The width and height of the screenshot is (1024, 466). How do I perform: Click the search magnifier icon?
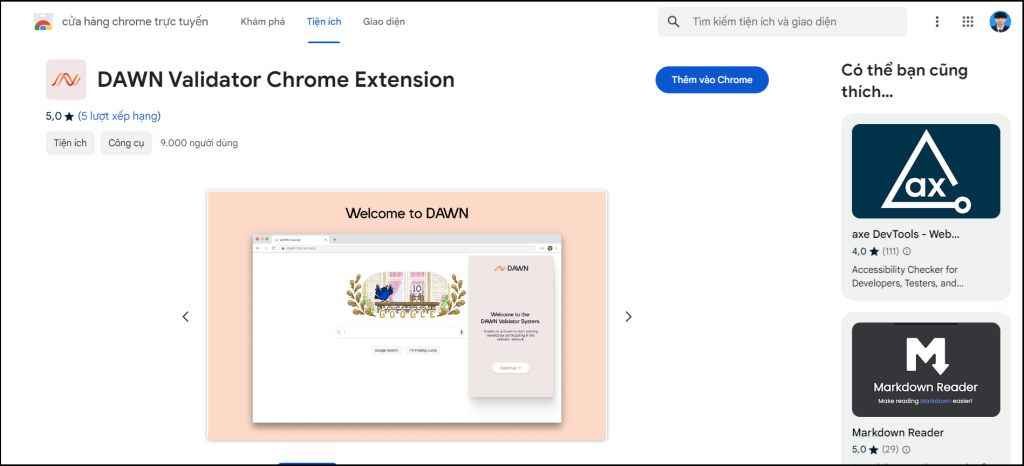pos(674,22)
